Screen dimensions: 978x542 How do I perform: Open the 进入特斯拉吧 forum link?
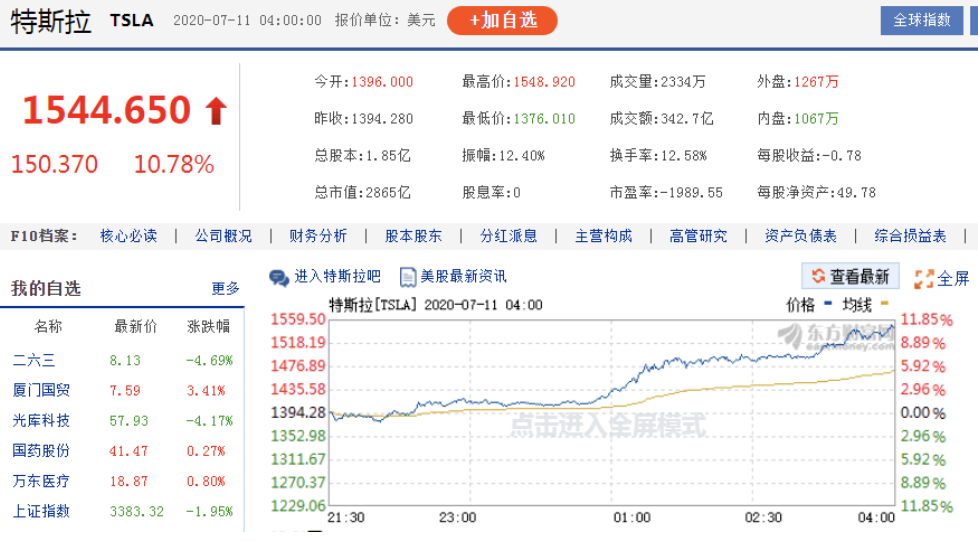point(337,276)
